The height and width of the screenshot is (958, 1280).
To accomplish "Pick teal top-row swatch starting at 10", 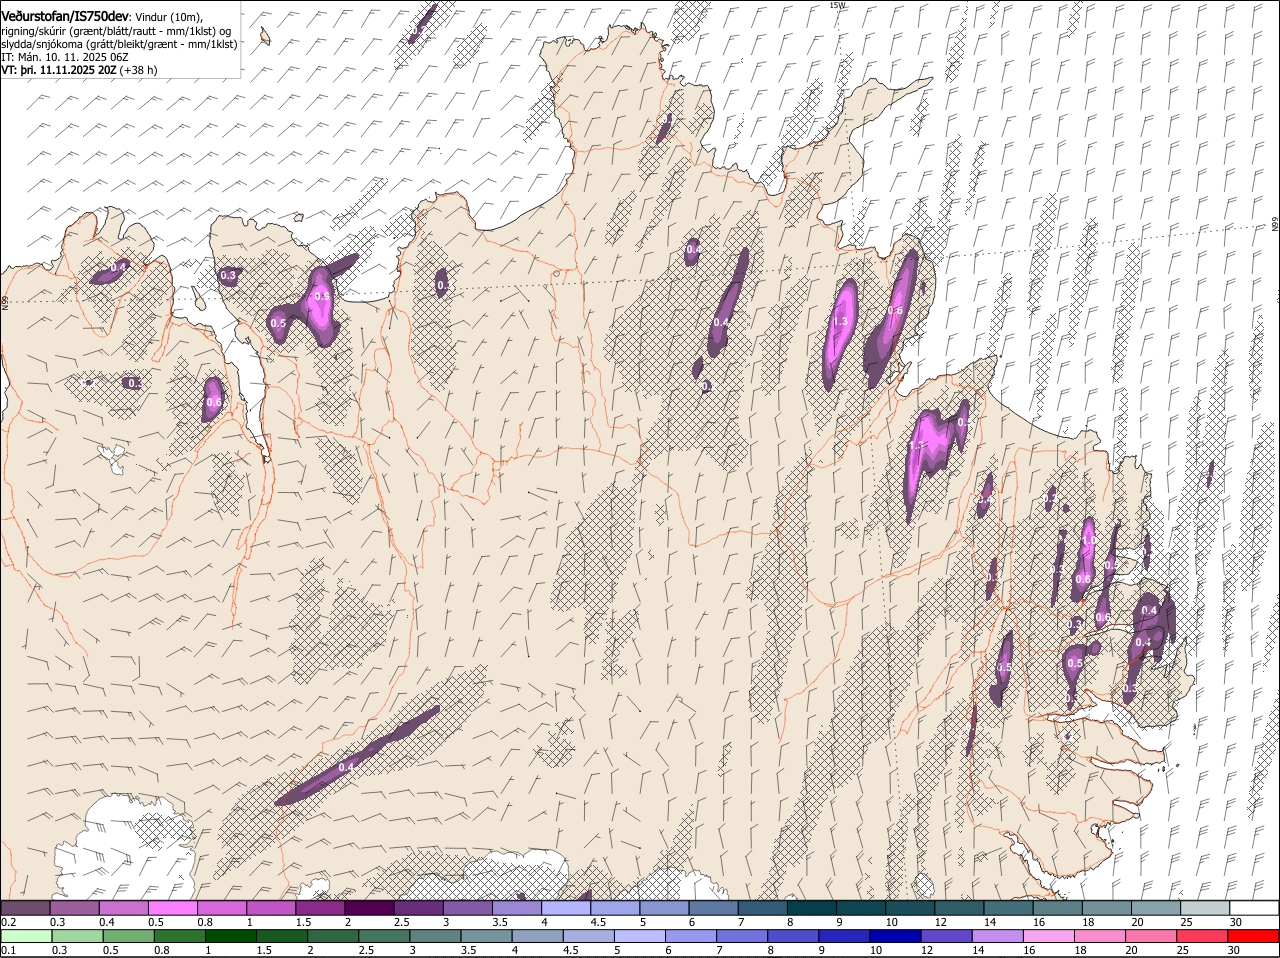I will [x=909, y=907].
